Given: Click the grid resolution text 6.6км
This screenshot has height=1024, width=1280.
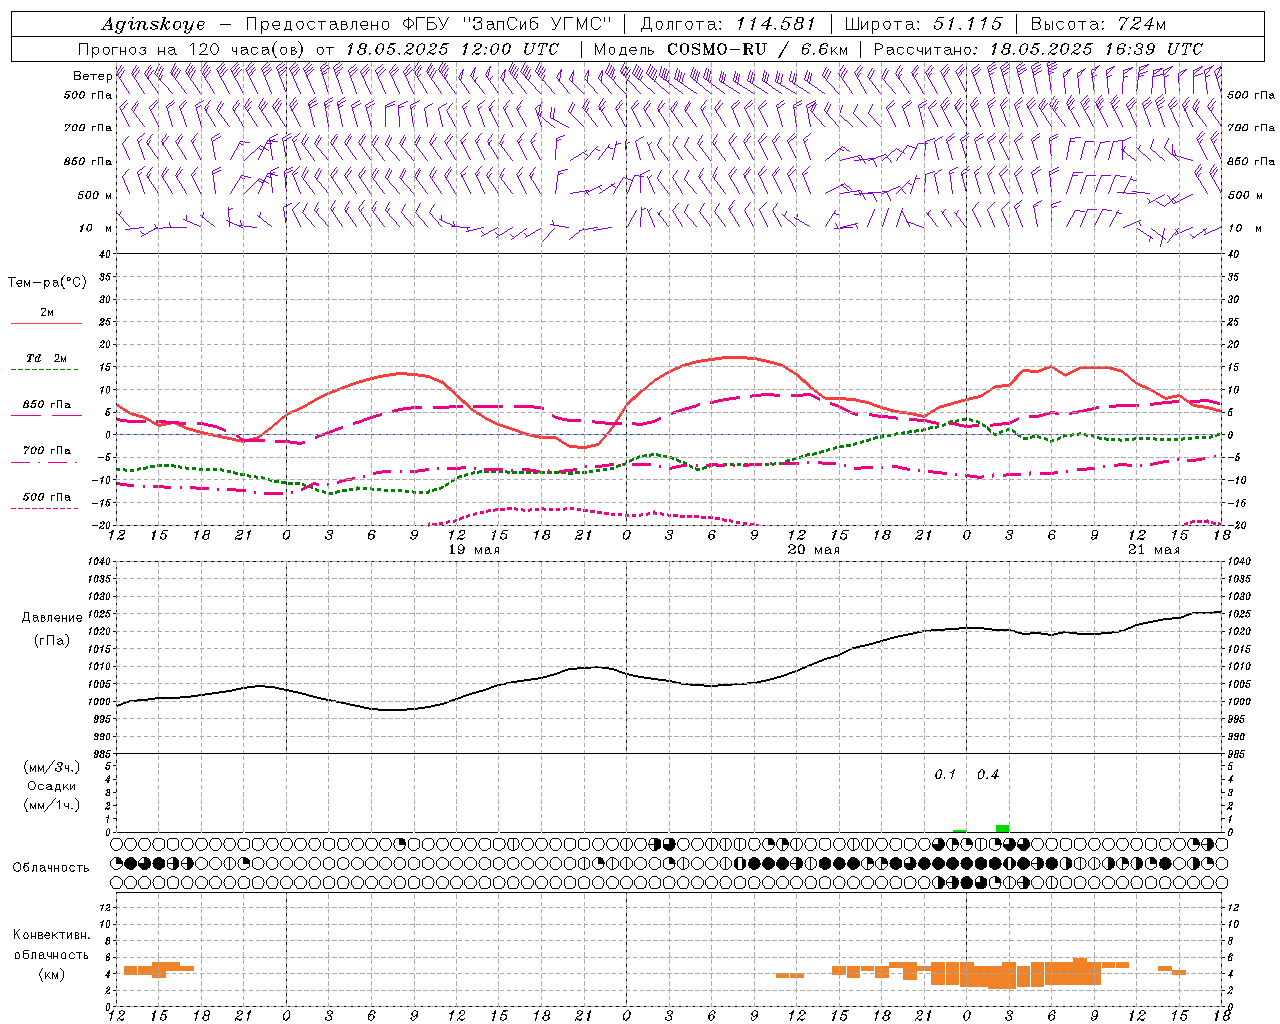Looking at the screenshot, I should [825, 49].
